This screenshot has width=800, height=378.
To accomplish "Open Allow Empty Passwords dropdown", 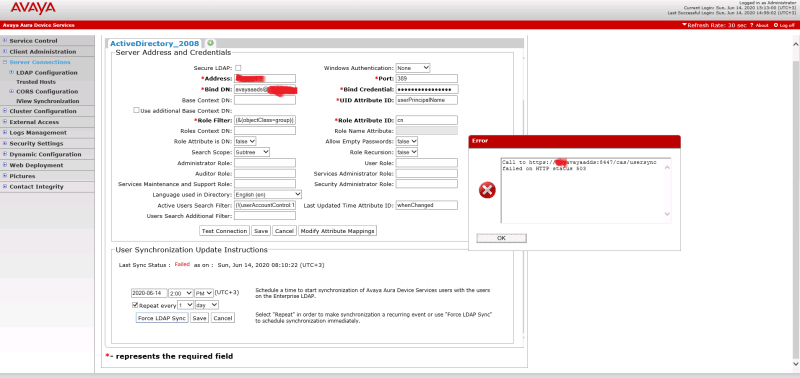I will pos(407,141).
